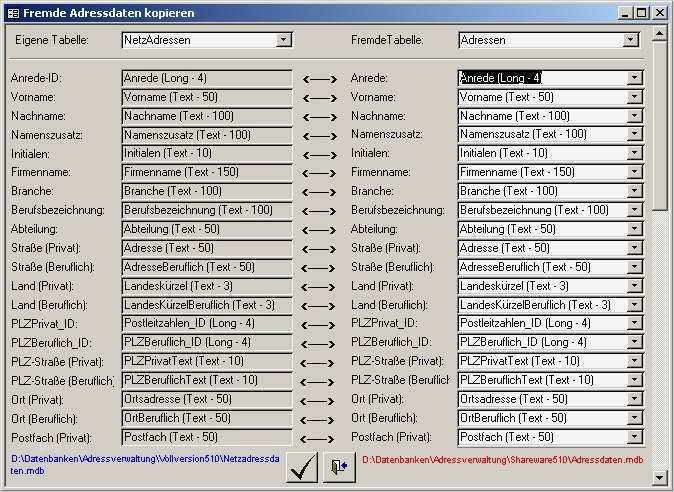Click the left PLZPrivat_ID label
This screenshot has width=674, height=492.
point(45,324)
